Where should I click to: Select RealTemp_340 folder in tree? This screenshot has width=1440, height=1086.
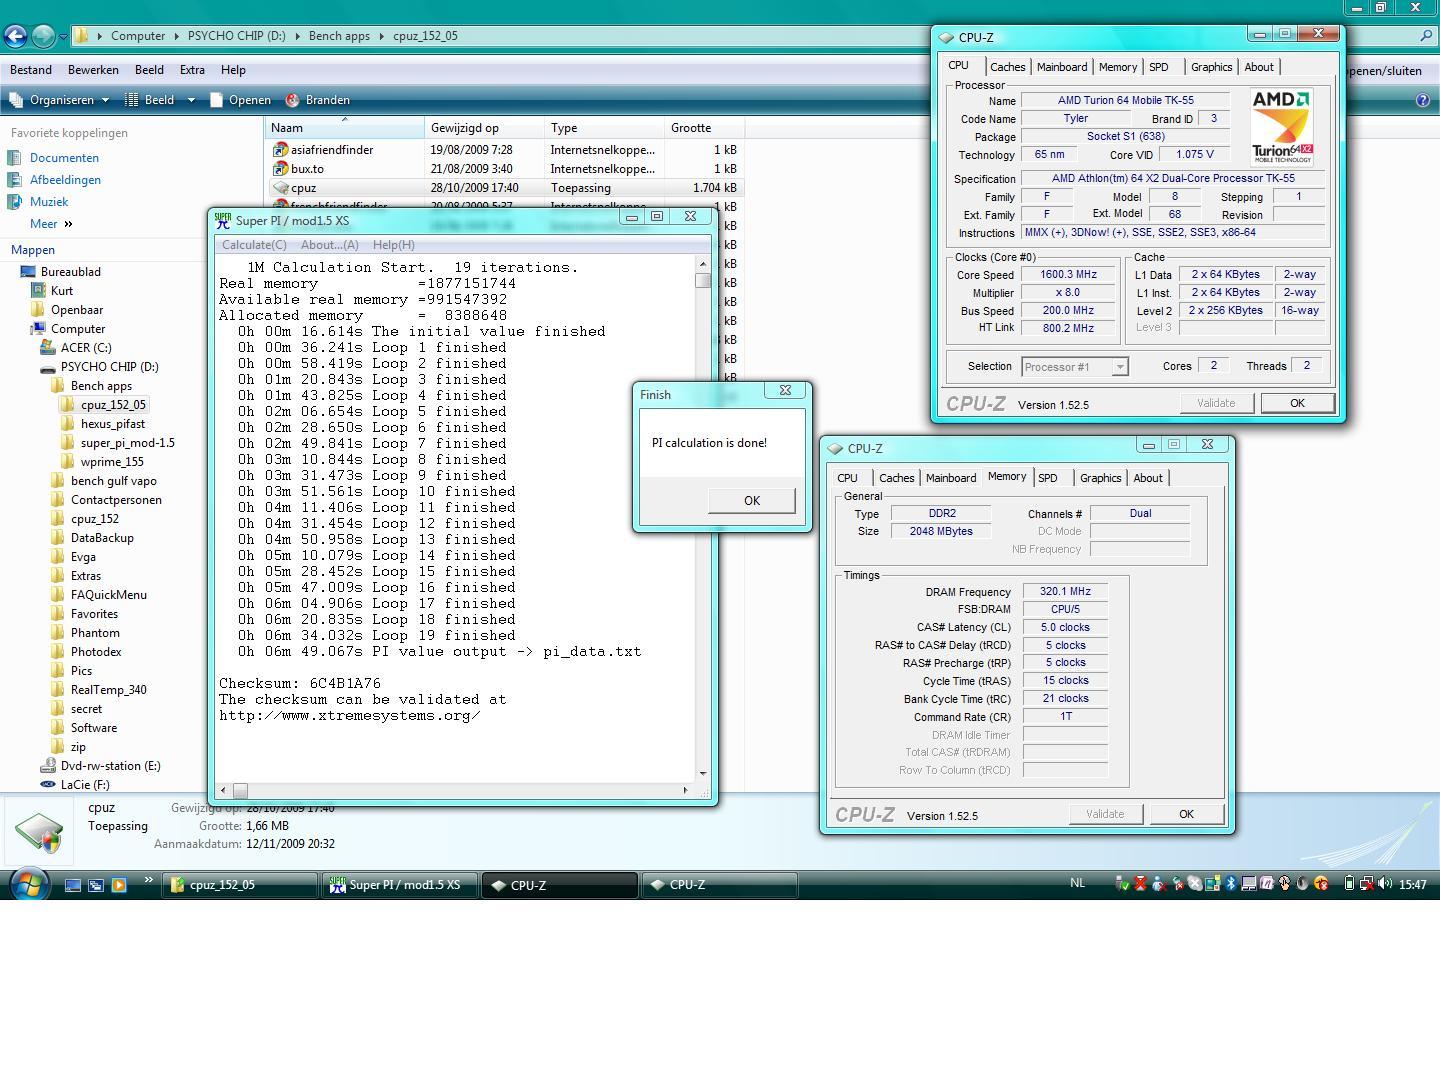click(108, 690)
